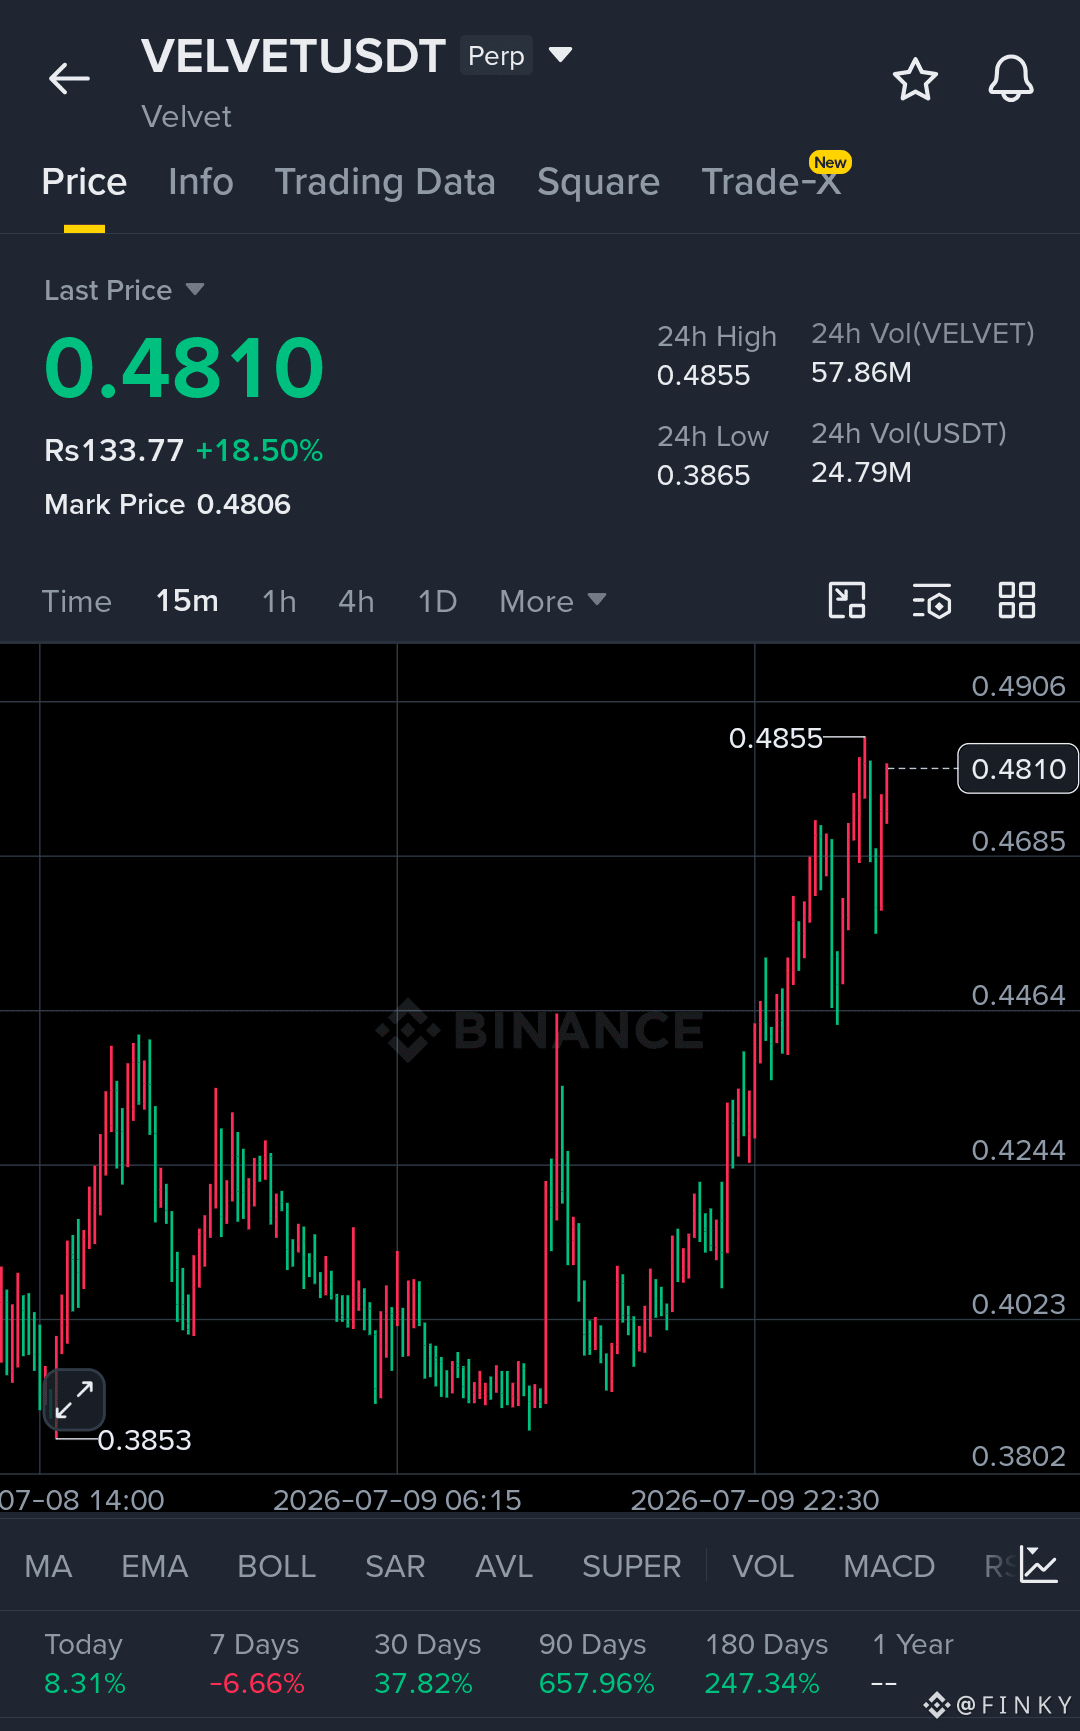Tap the 7 Days -6.66% performance
Image resolution: width=1080 pixels, height=1731 pixels.
[256, 1664]
